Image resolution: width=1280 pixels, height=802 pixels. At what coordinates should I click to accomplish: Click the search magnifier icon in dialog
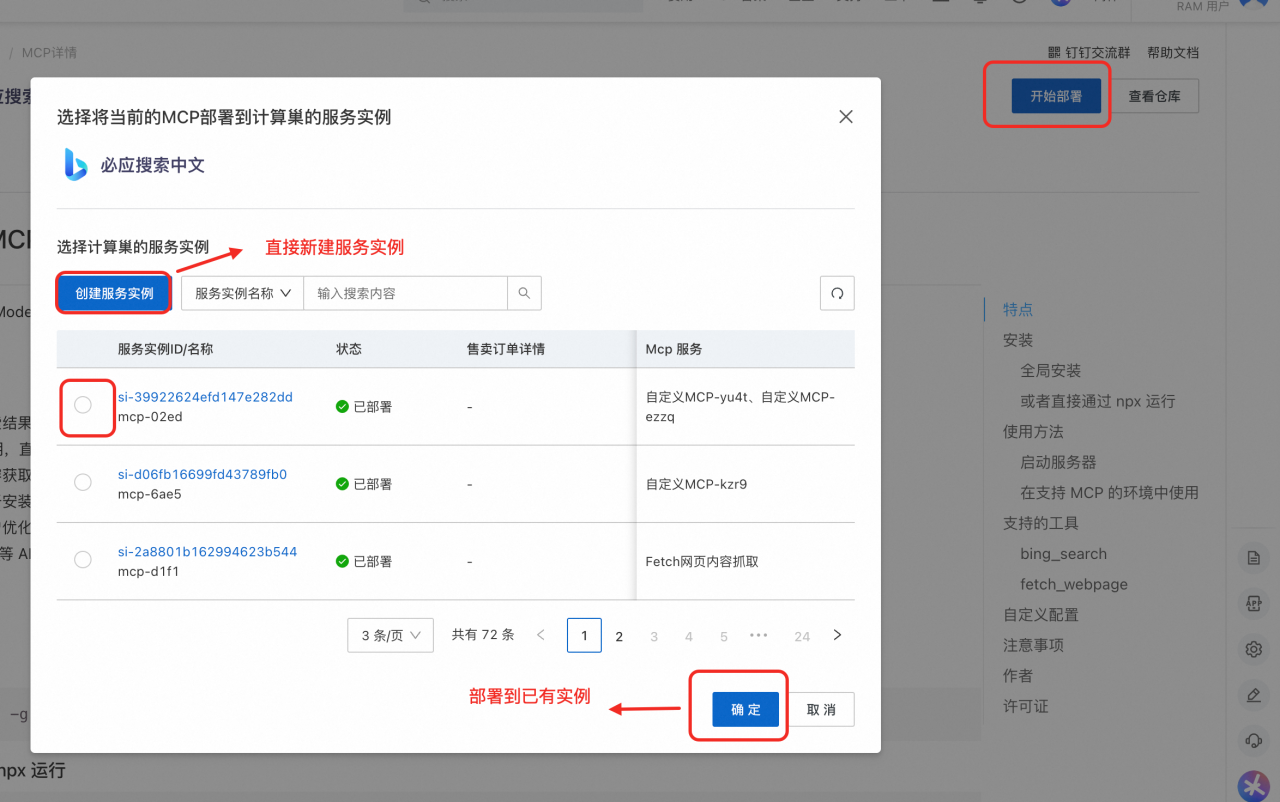pos(524,294)
